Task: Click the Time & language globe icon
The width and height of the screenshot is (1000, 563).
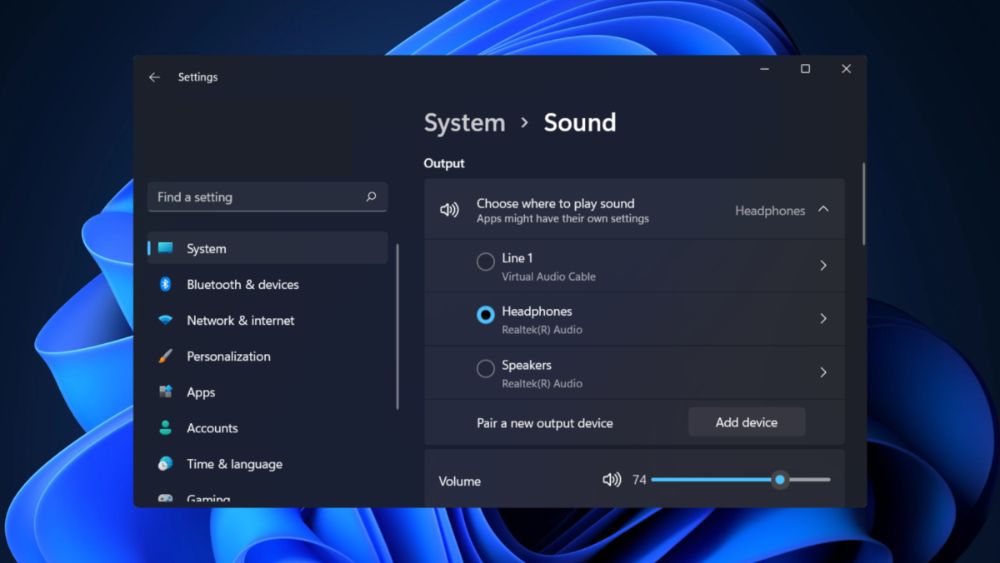Action: (165, 464)
